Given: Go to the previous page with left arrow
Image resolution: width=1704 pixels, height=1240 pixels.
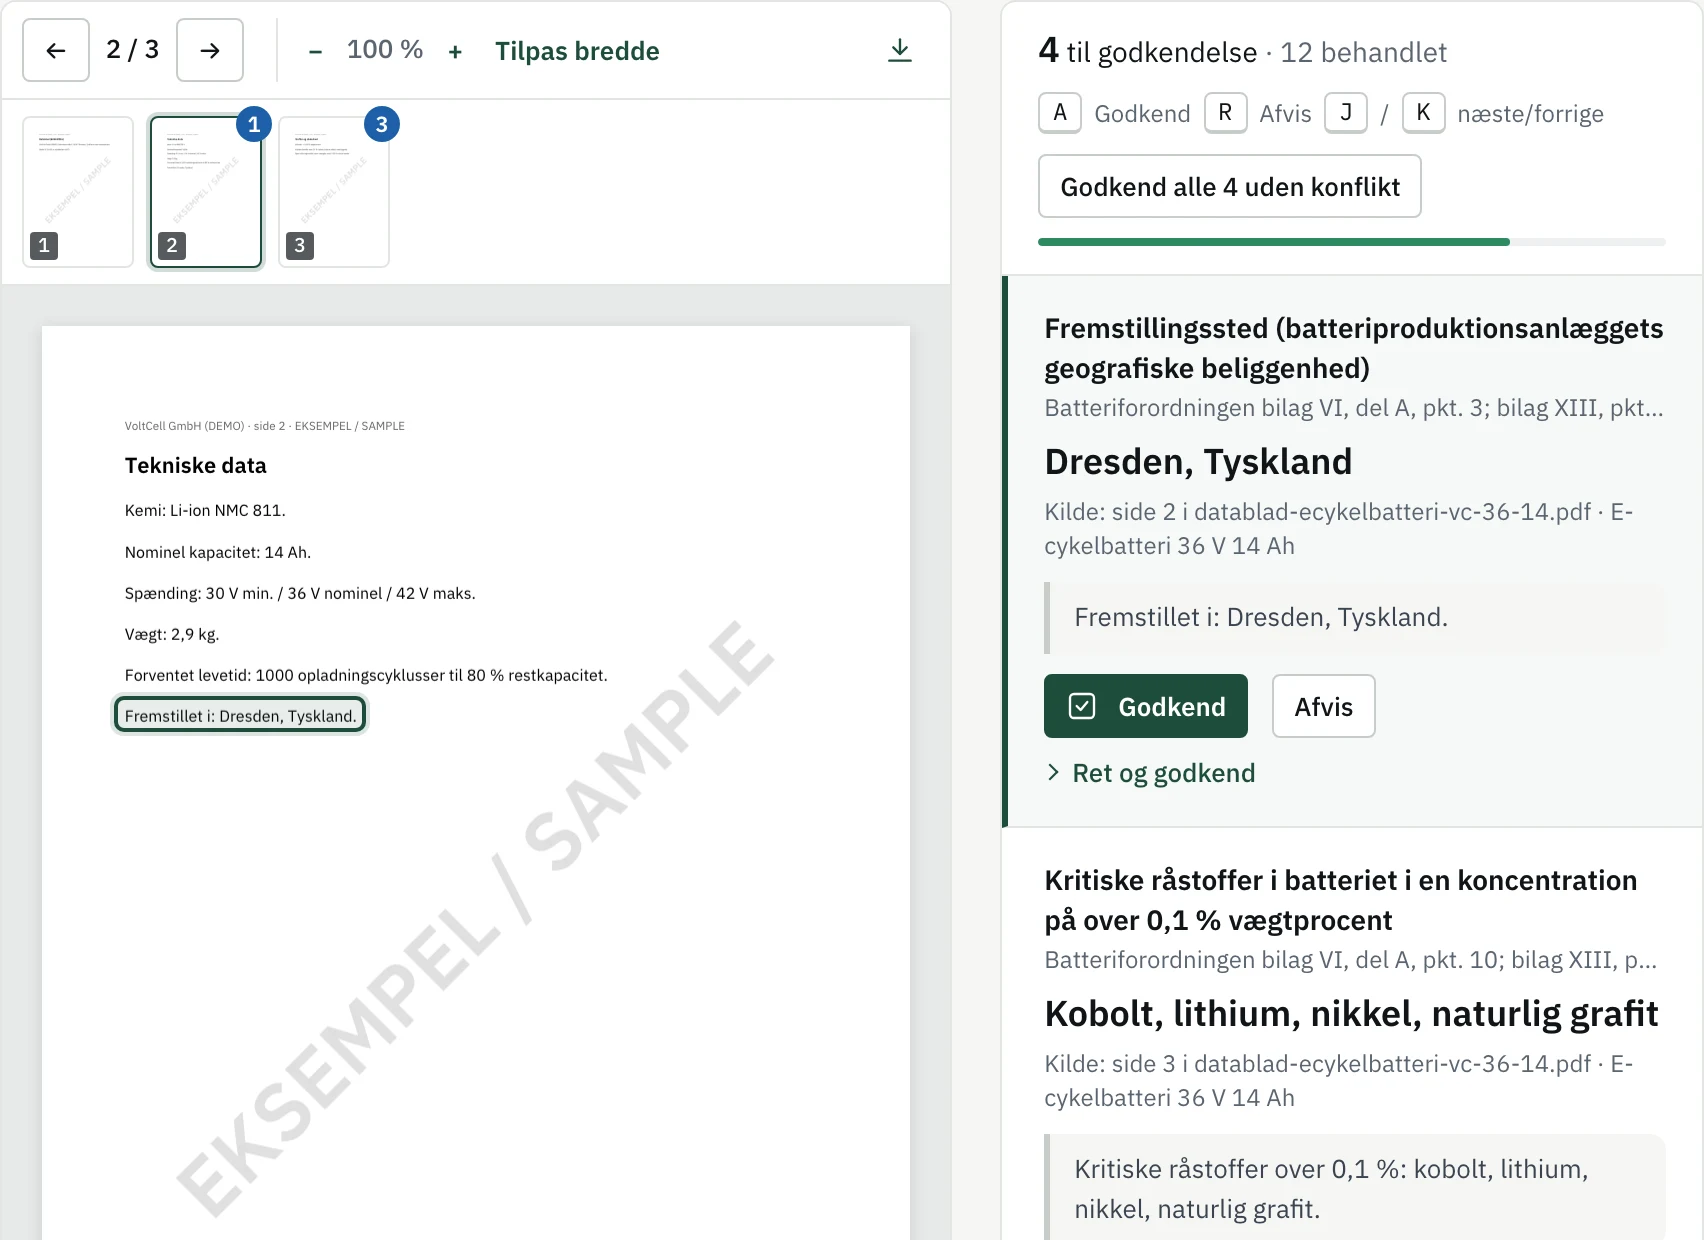Looking at the screenshot, I should [56, 50].
